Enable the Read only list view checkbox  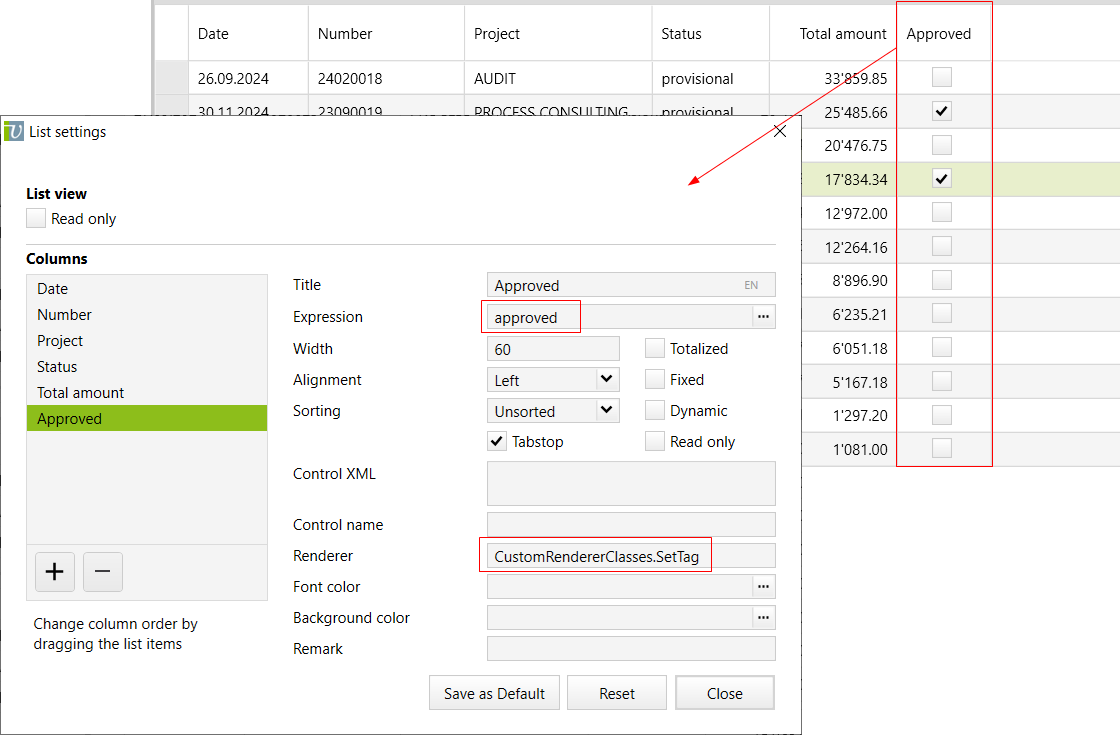(x=37, y=219)
